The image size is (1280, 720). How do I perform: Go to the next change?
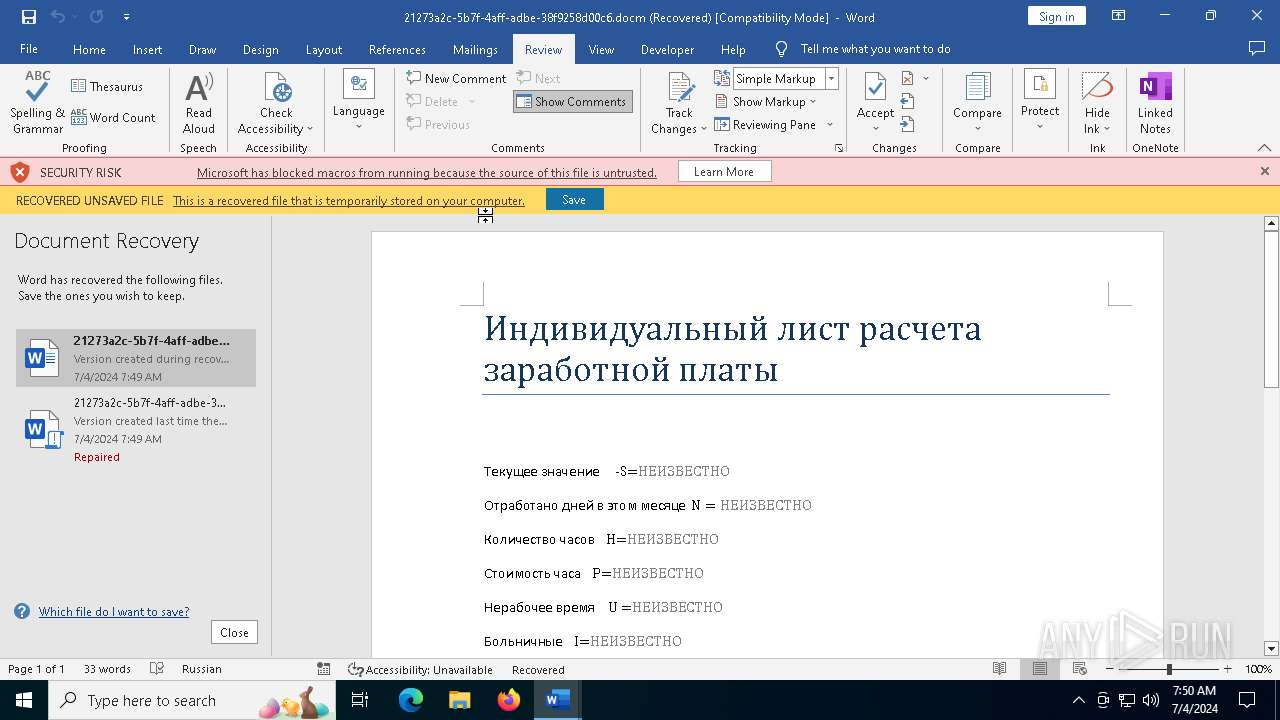[908, 124]
